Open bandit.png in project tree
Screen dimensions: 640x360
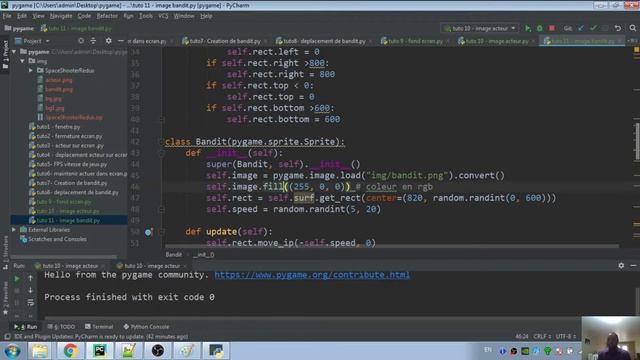pyautogui.click(x=59, y=89)
